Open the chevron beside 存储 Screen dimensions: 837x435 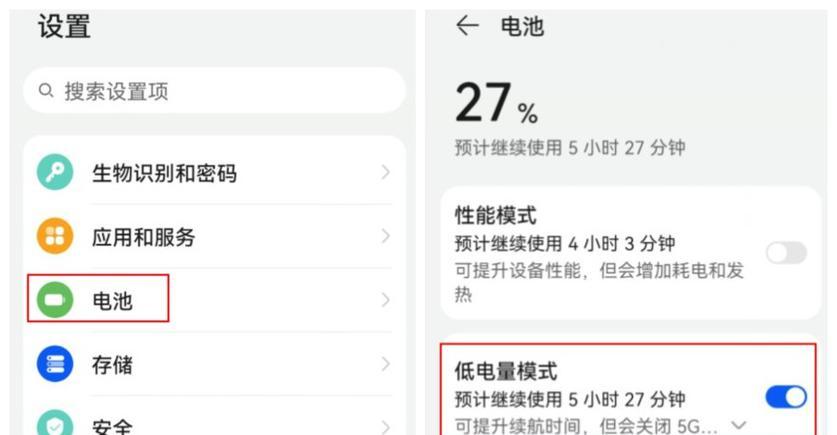pyautogui.click(x=385, y=364)
